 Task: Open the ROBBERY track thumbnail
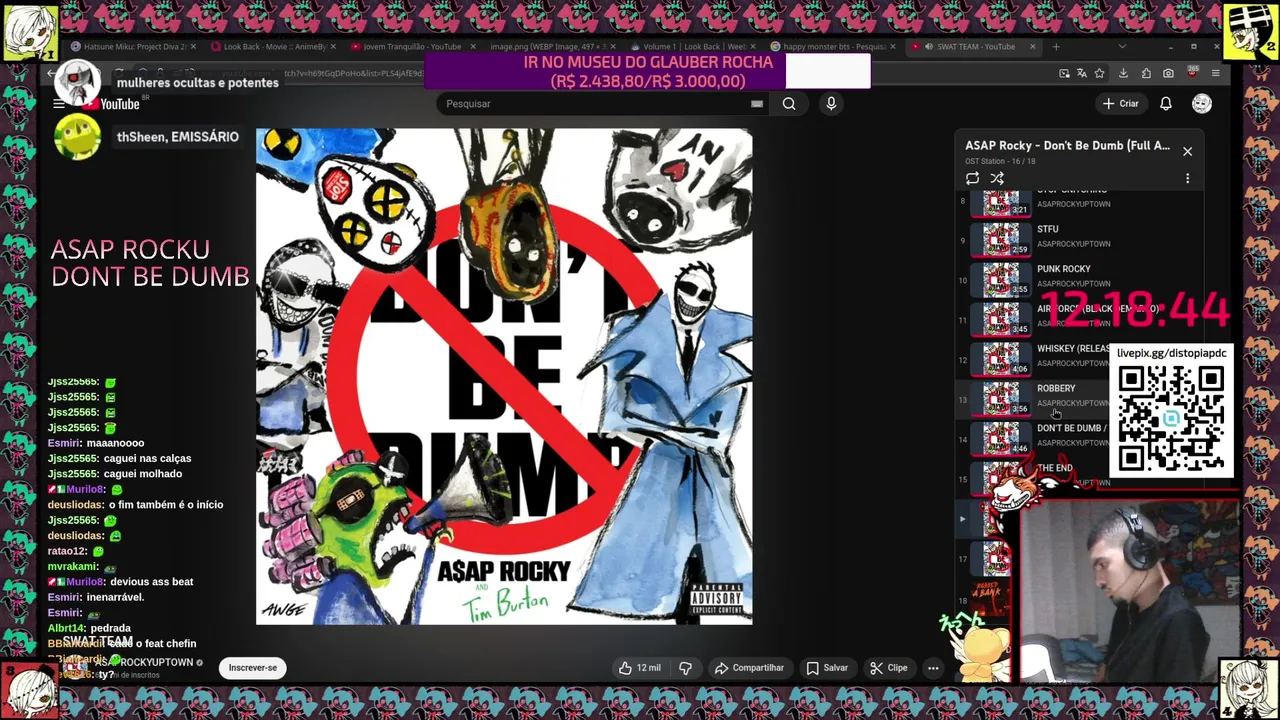tap(1001, 398)
